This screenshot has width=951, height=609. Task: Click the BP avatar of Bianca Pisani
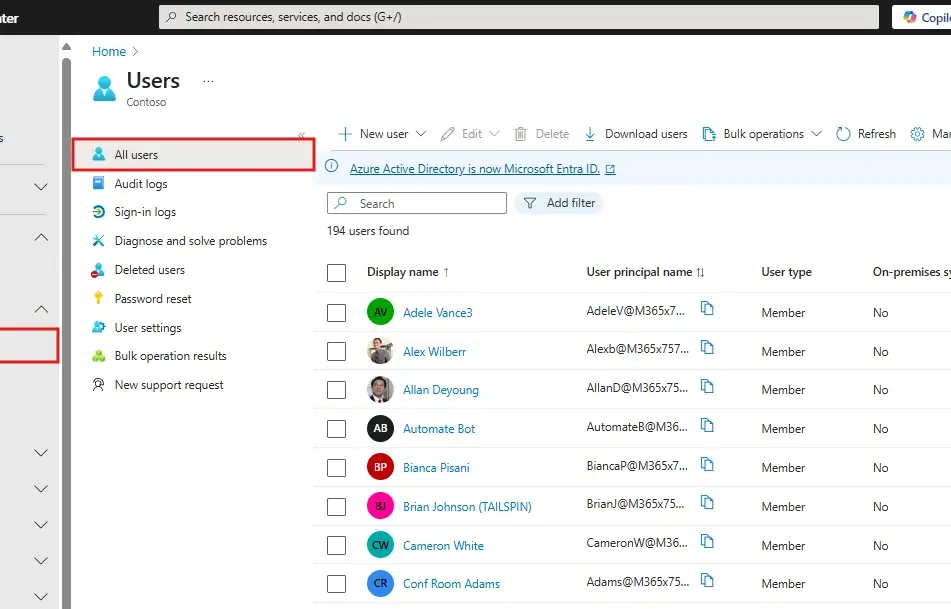pyautogui.click(x=380, y=467)
